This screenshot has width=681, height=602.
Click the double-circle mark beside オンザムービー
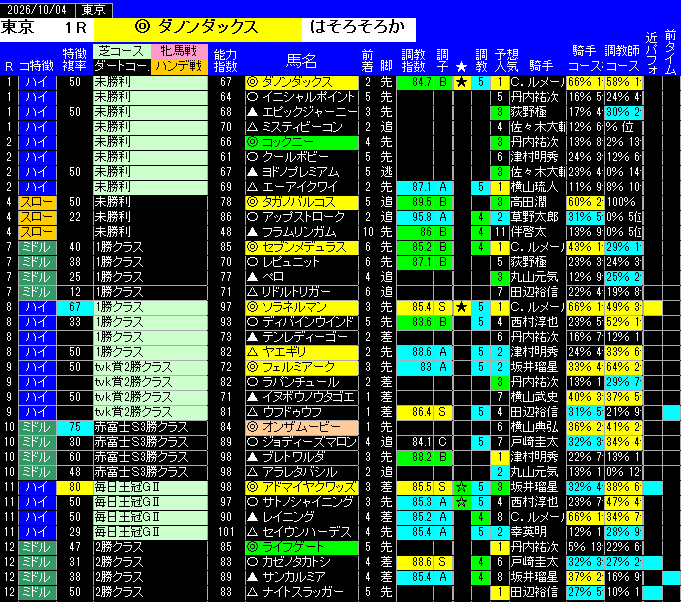pyautogui.click(x=252, y=427)
